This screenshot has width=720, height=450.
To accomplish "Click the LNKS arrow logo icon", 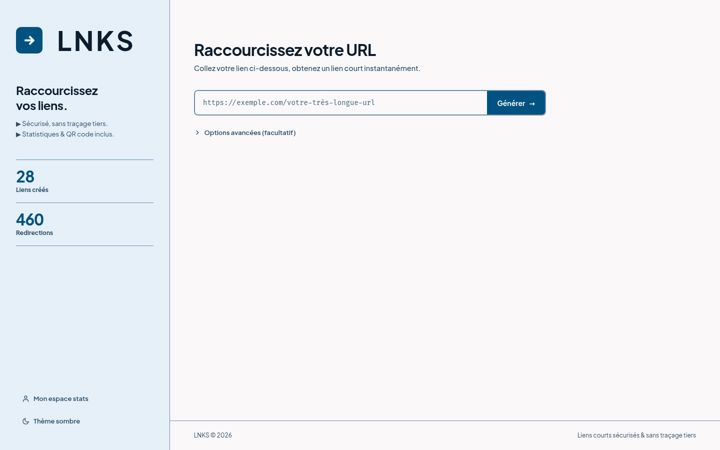I will tap(29, 40).
